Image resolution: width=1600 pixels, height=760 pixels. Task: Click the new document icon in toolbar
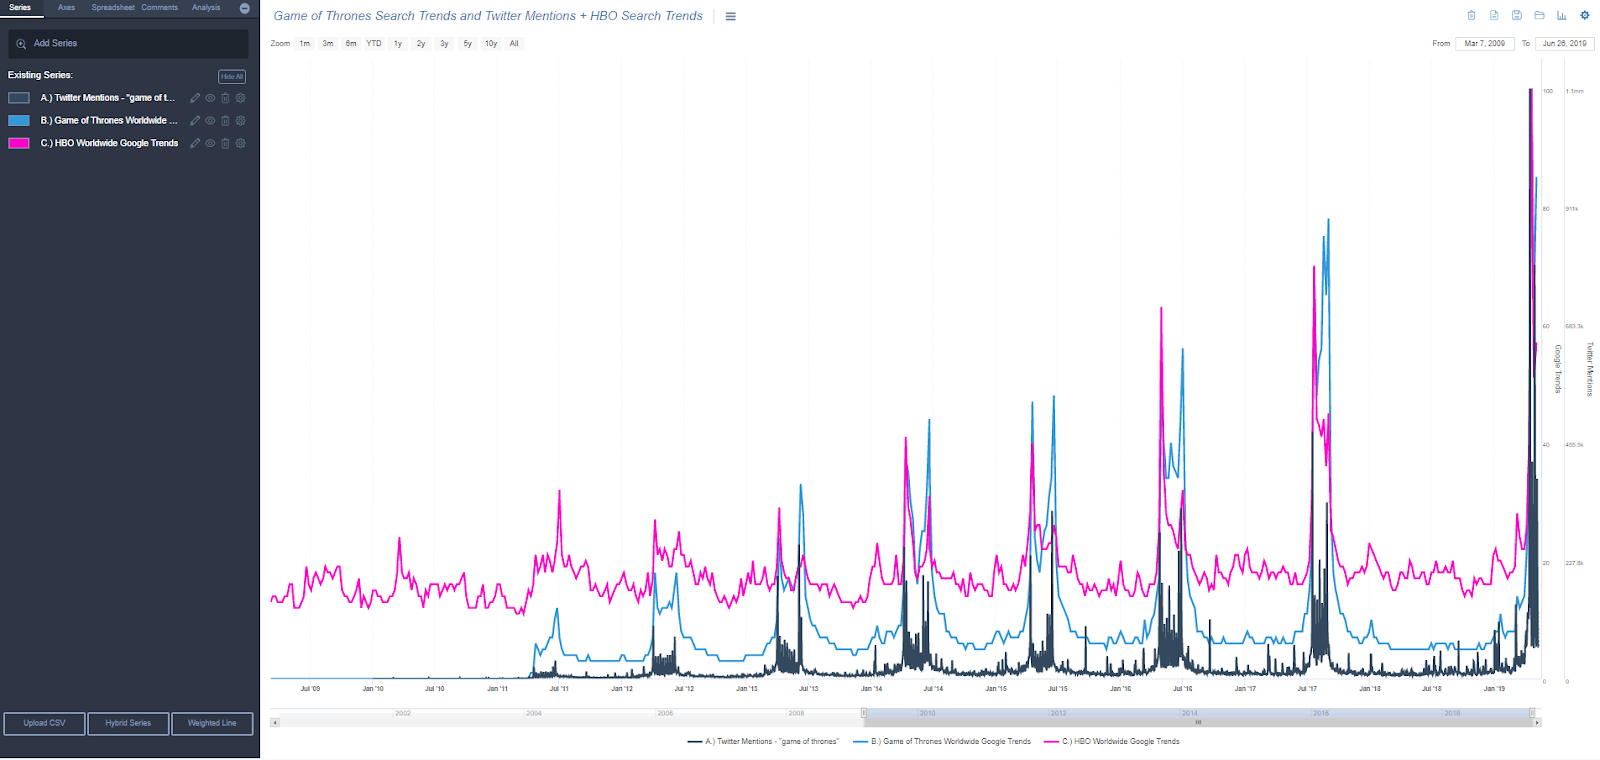pos(1494,15)
